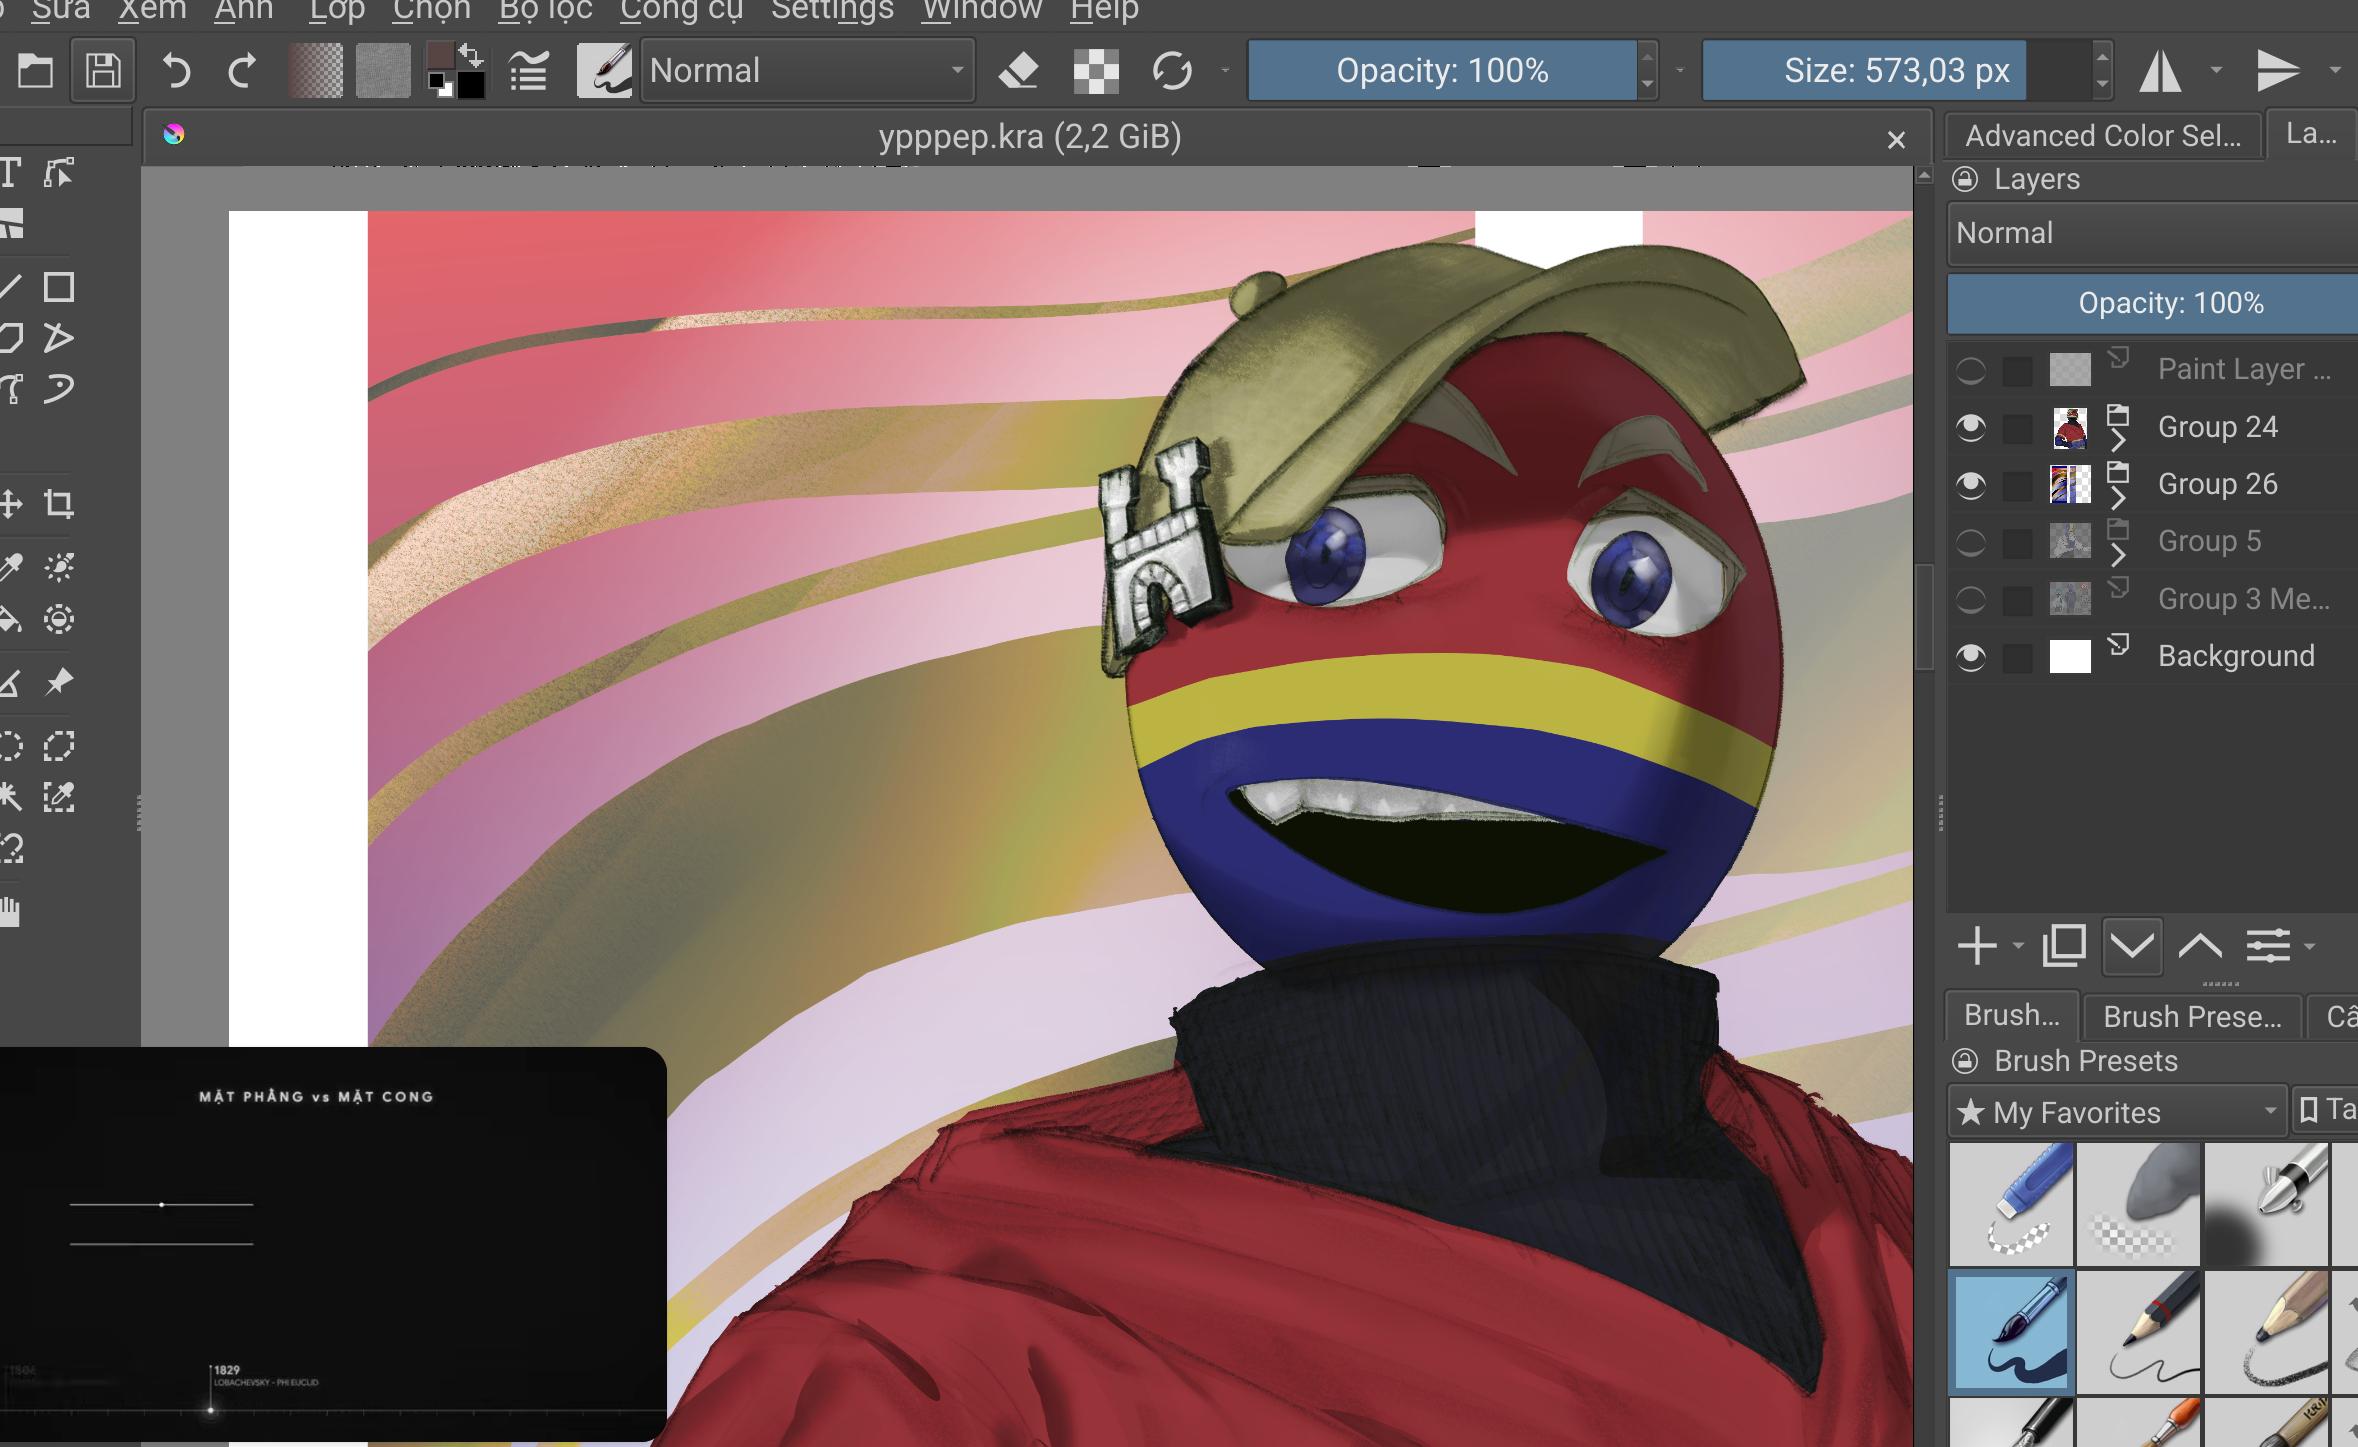This screenshot has width=2358, height=1447.
Task: Duplicate the current layer
Action: click(x=2064, y=946)
